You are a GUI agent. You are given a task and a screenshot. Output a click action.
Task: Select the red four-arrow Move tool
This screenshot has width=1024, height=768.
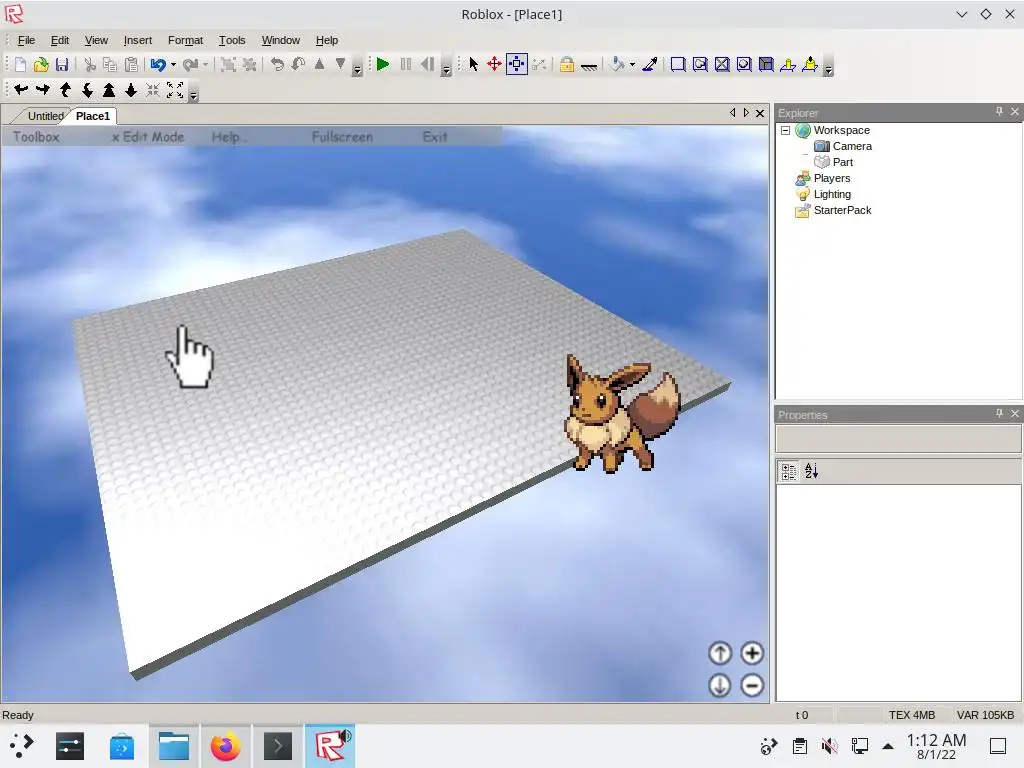pos(494,64)
